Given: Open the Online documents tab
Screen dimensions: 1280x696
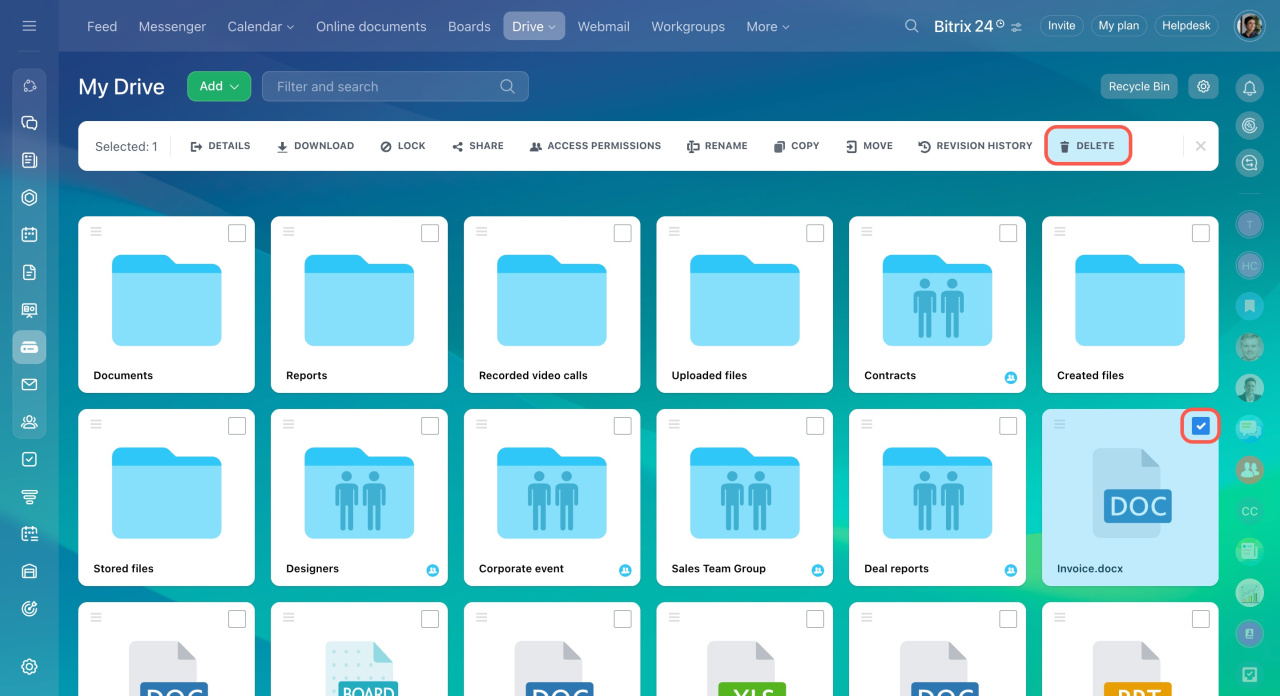Looking at the screenshot, I should click(x=371, y=26).
